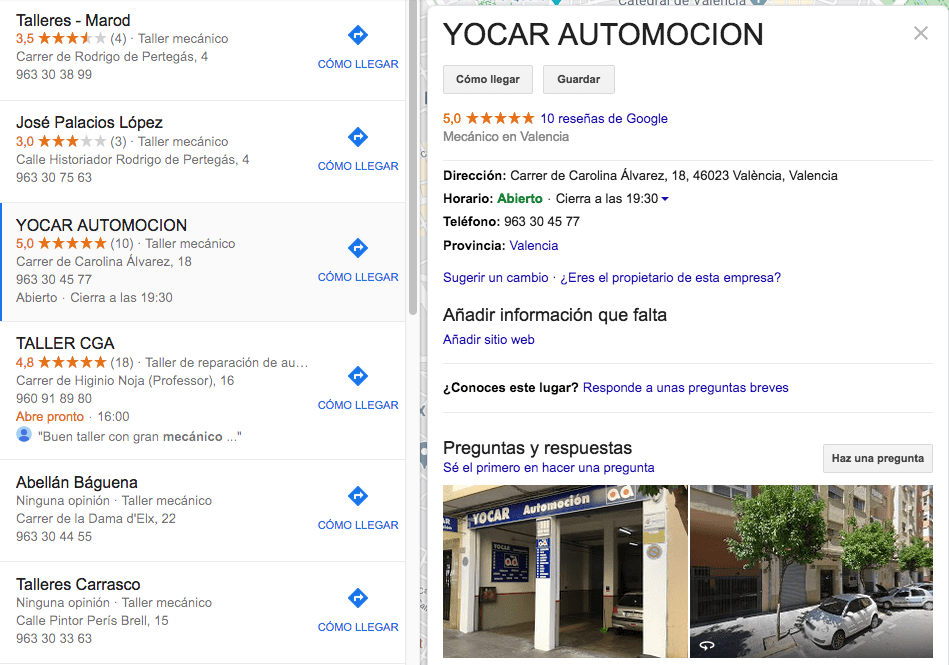Screen dimensions: 949x665
Task: Click Añadir sitio web link
Action: click(488, 340)
